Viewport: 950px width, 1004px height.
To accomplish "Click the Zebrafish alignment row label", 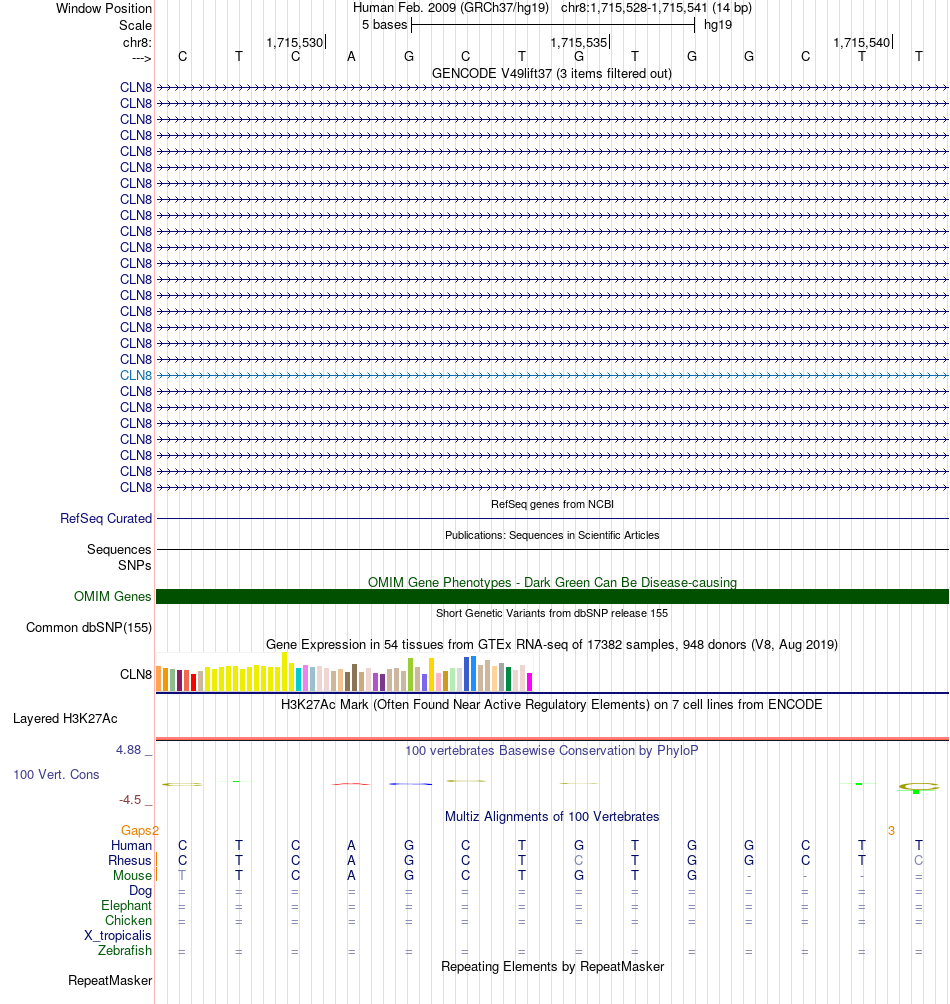I will pos(125,950).
